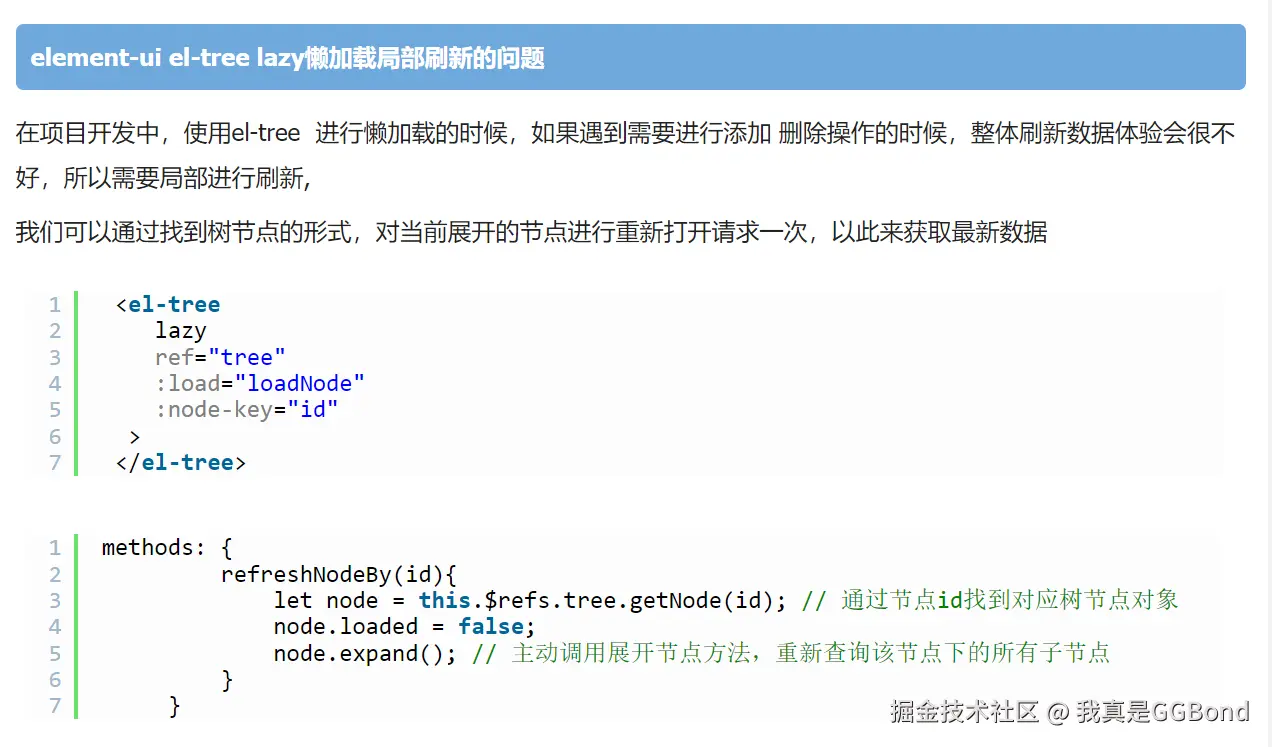Click the comment '主动调用展开节点方法，重新查询该节点下的所有子节点'
The height and width of the screenshot is (747, 1272).
point(811,653)
